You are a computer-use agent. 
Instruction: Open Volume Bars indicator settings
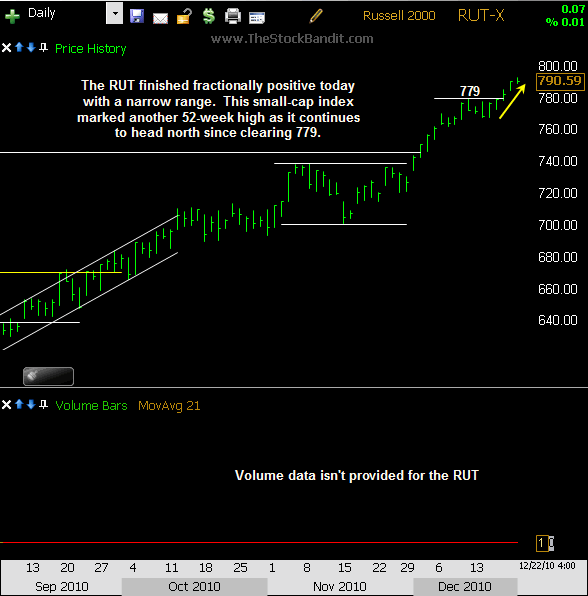(x=91, y=406)
